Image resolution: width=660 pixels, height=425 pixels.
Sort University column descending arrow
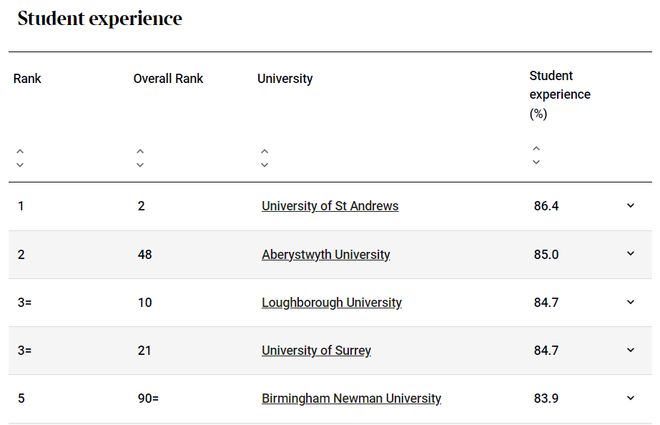[x=264, y=165]
